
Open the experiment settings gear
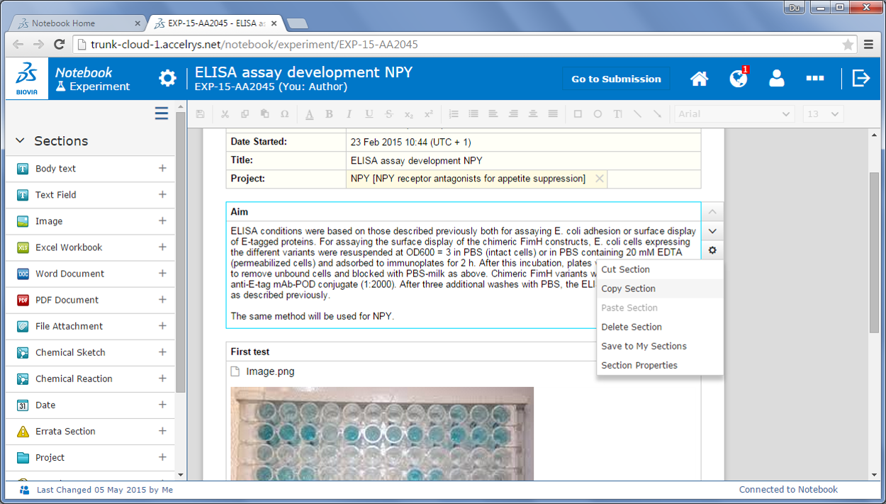pos(167,78)
